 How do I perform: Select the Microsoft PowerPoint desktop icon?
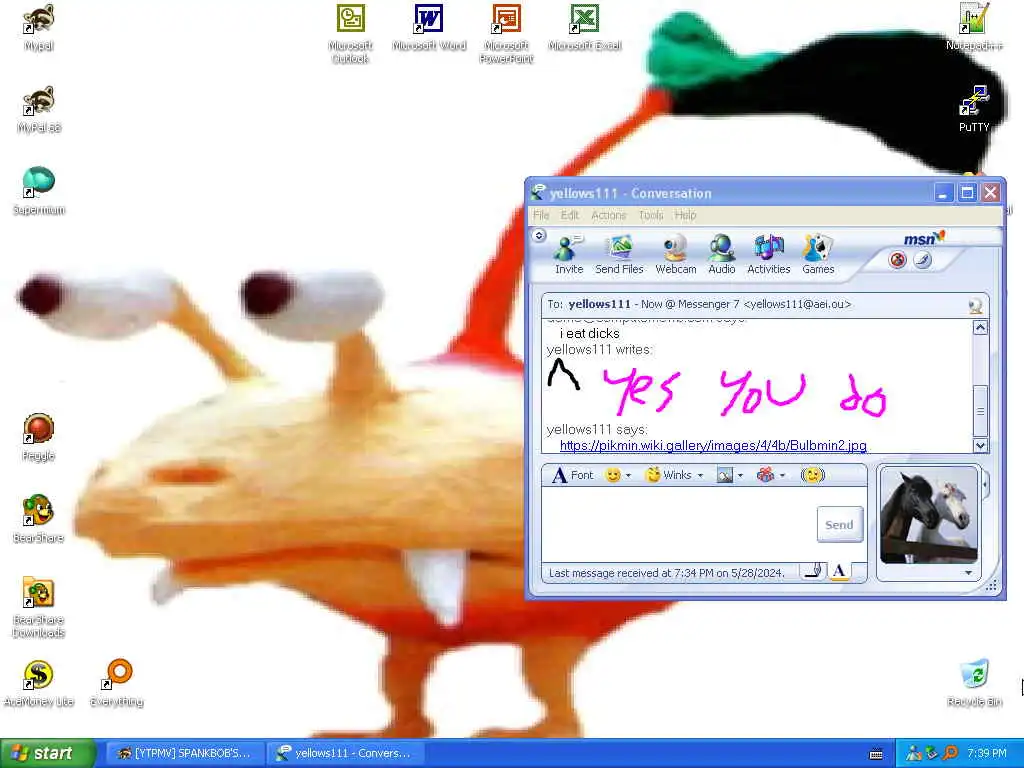pyautogui.click(x=506, y=34)
